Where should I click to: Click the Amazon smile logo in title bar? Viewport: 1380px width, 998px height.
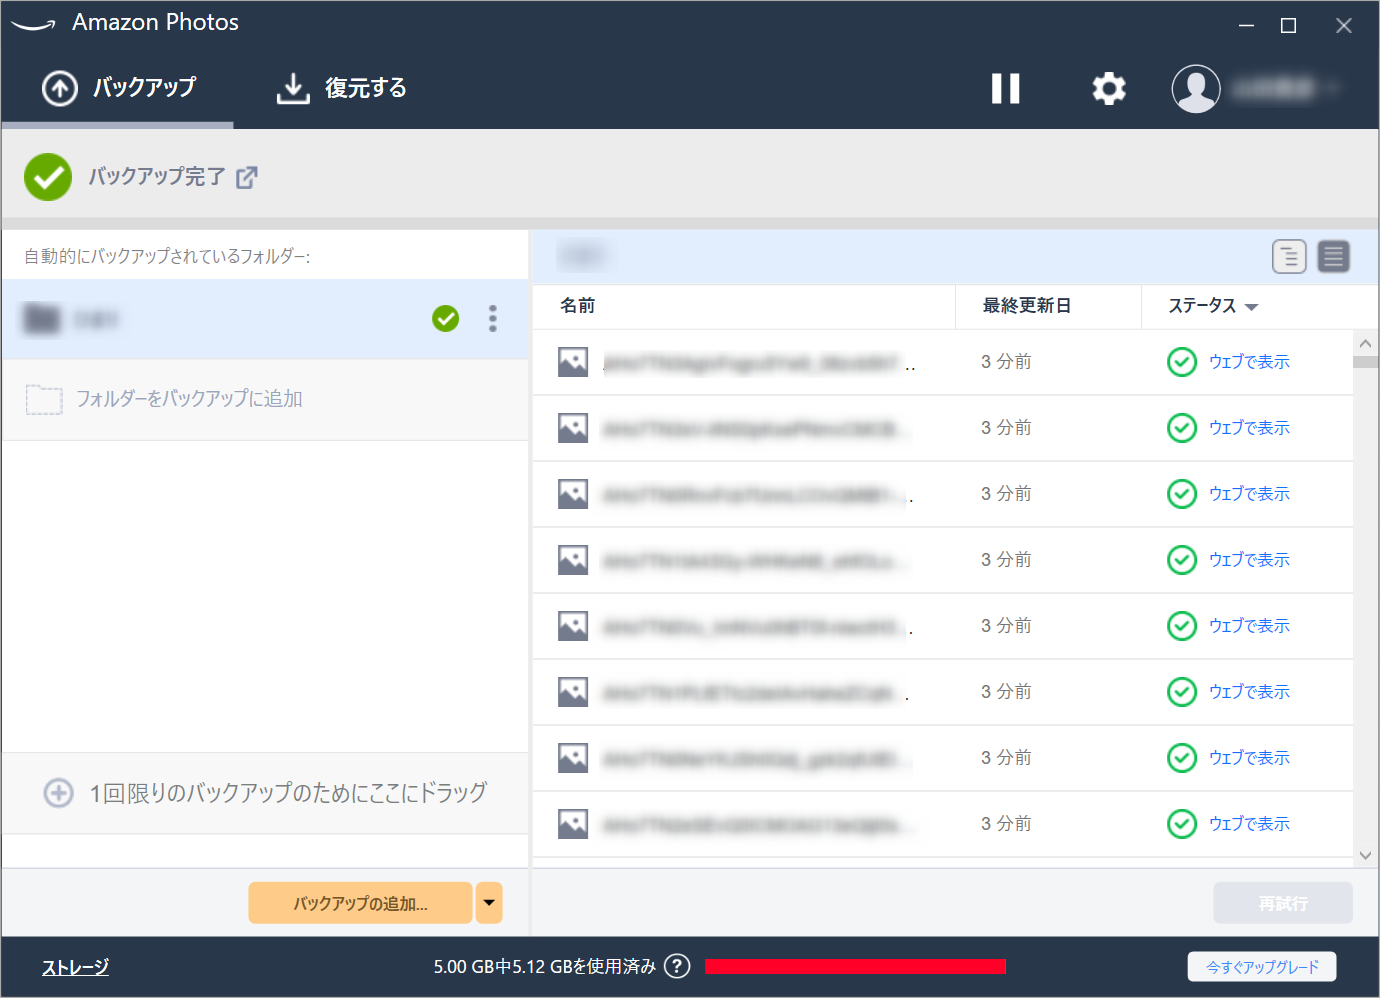(33, 24)
